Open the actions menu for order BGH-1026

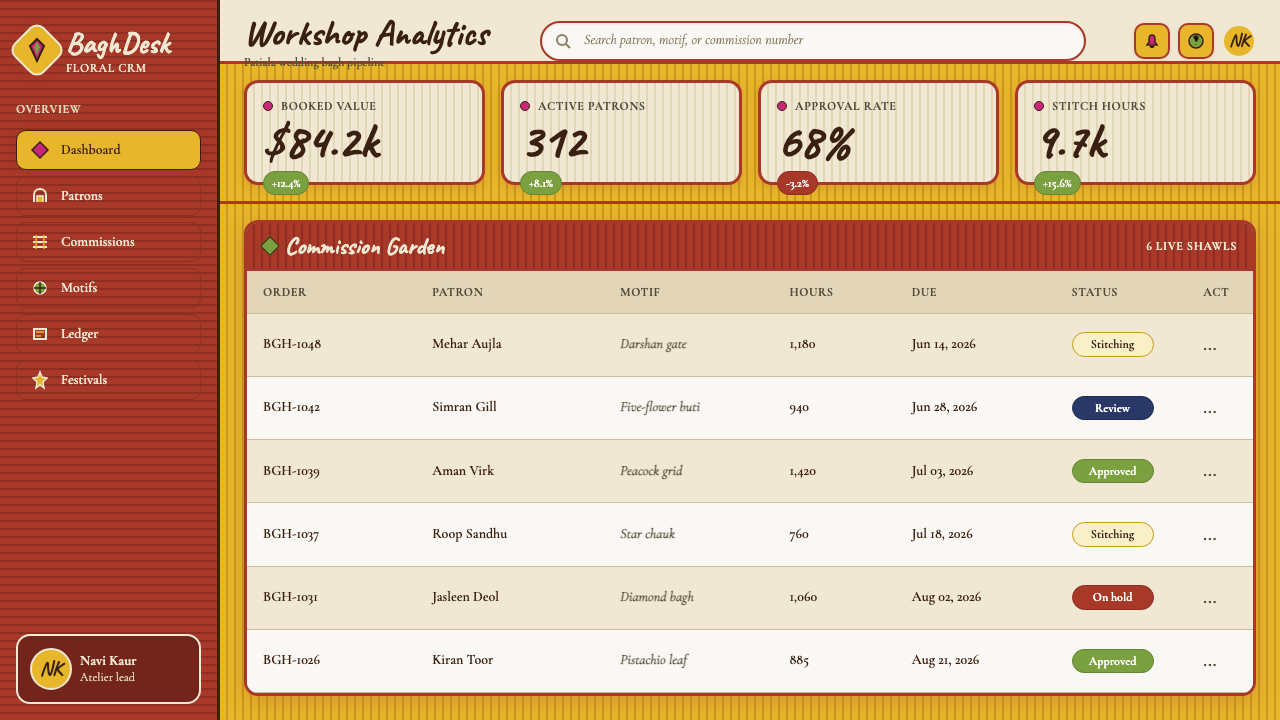[x=1210, y=661]
